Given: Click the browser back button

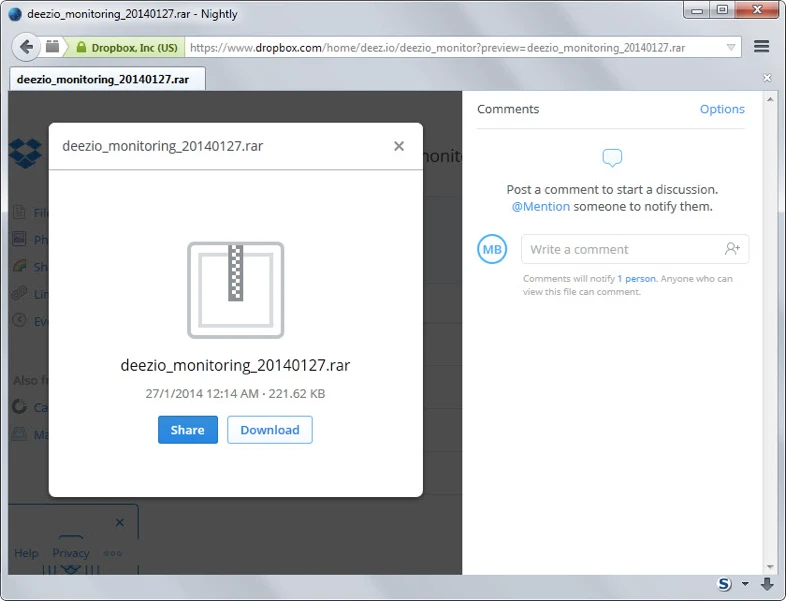Looking at the screenshot, I should tap(25, 47).
